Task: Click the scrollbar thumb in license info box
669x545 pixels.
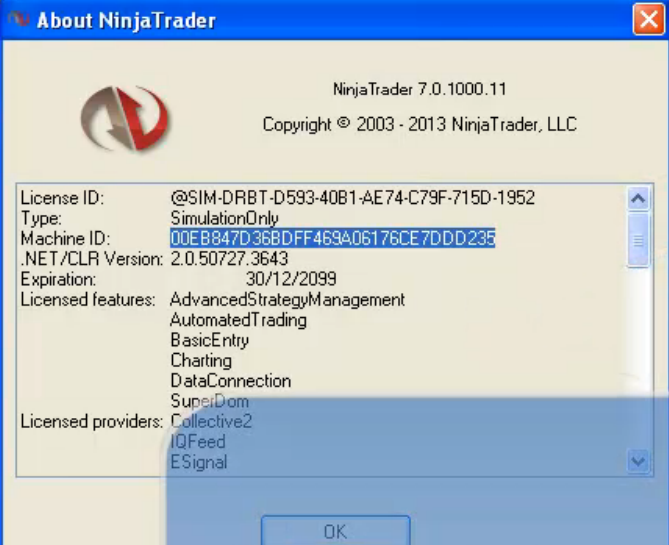Action: (638, 240)
